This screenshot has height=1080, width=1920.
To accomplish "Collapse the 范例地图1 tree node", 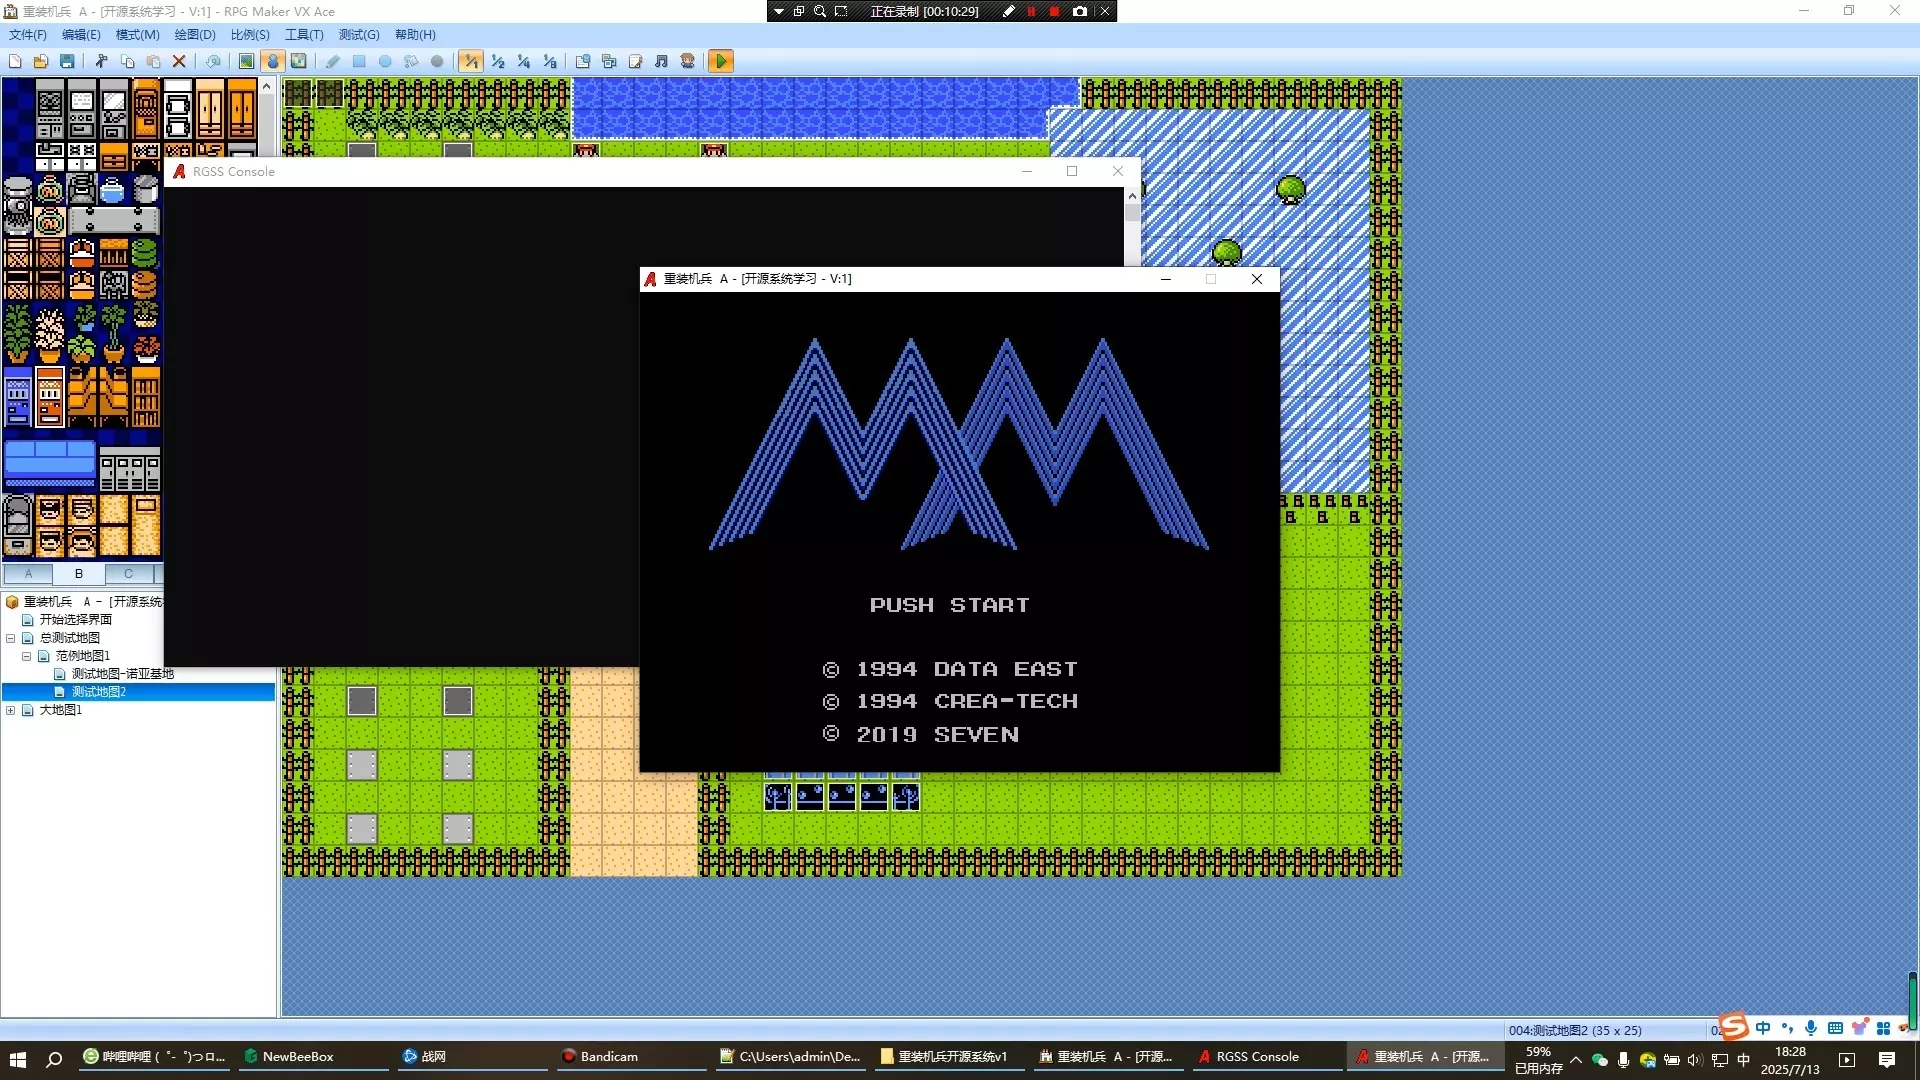I will [x=27, y=656].
